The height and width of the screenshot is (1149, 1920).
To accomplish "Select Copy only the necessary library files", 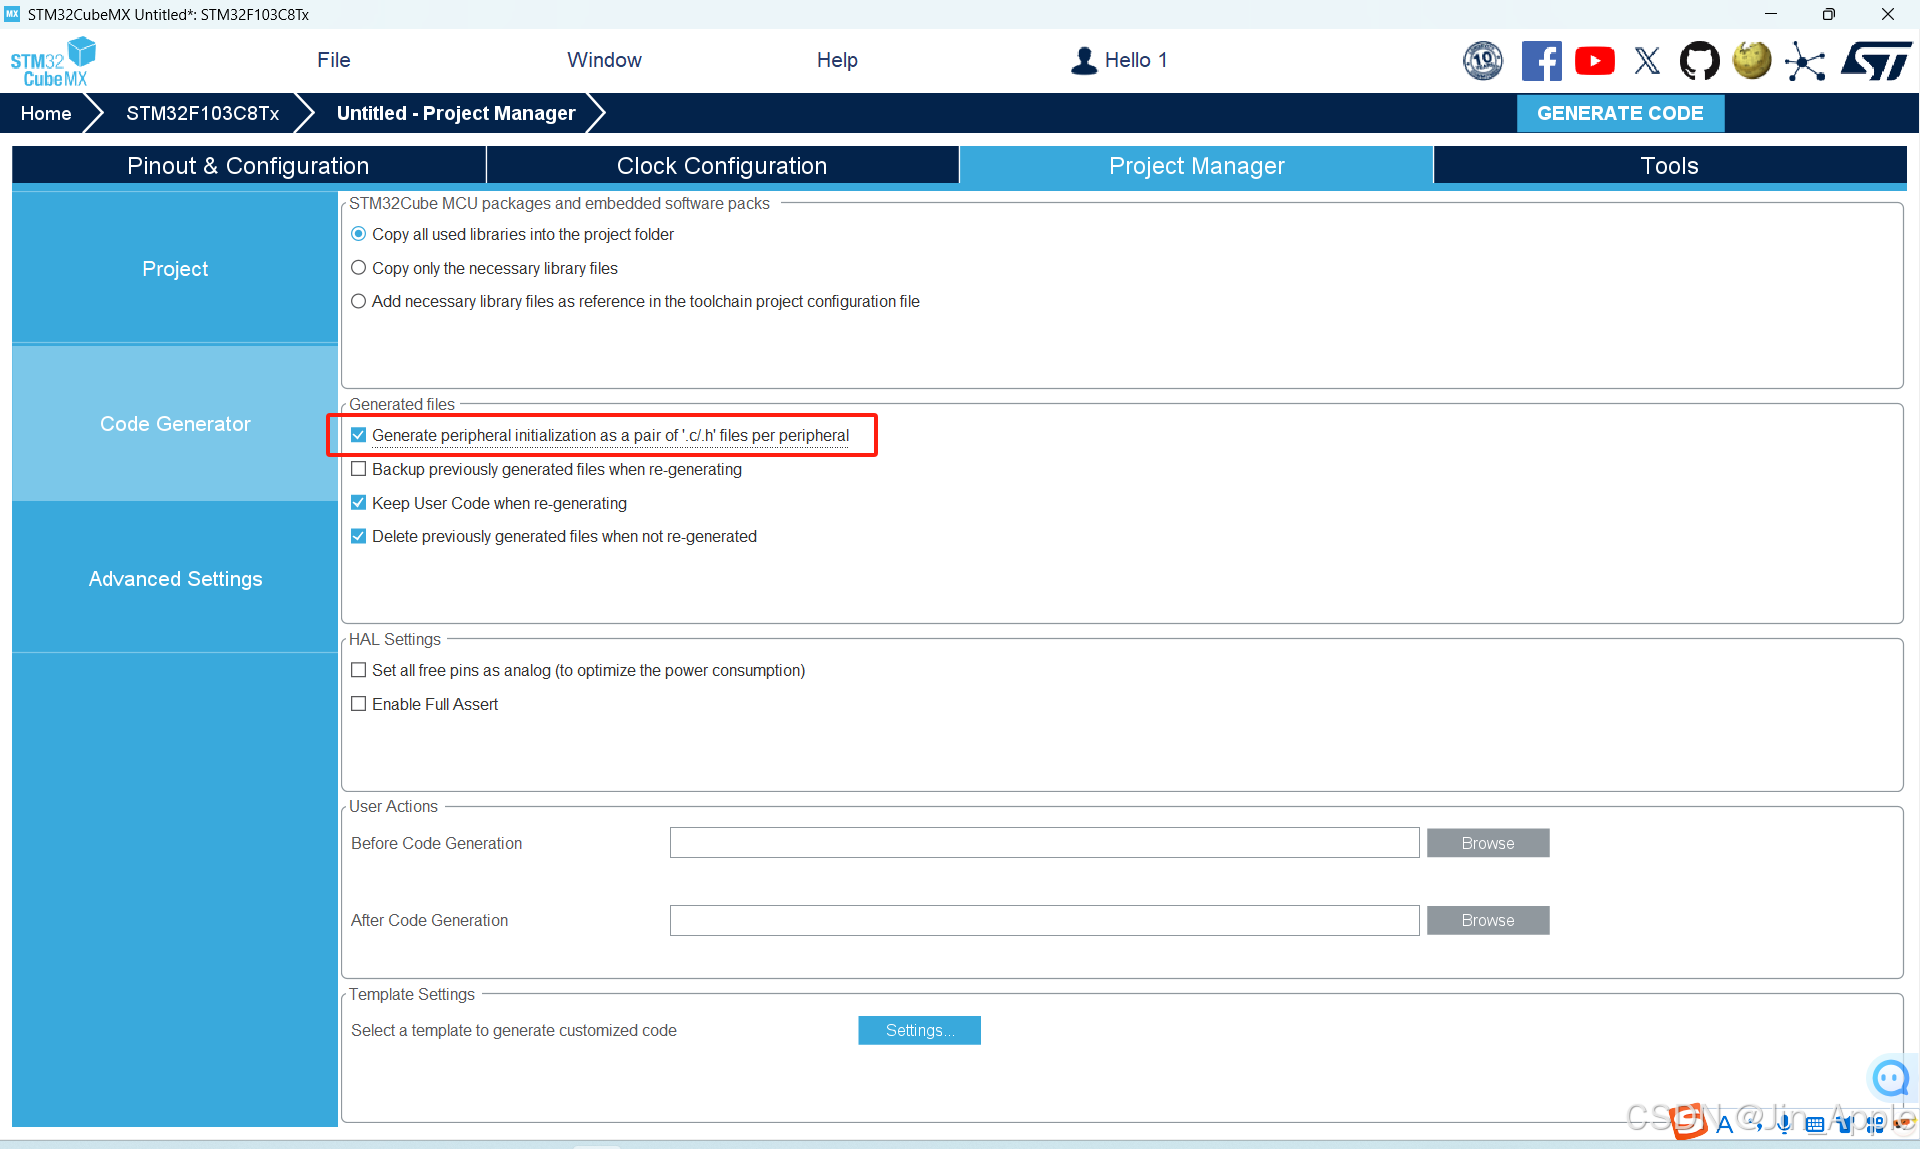I will point(359,268).
